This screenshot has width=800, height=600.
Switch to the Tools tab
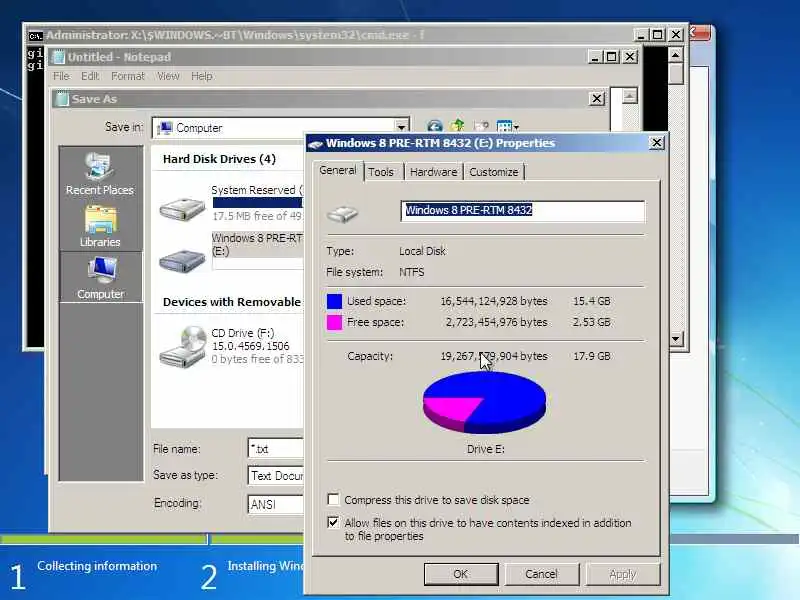(381, 172)
